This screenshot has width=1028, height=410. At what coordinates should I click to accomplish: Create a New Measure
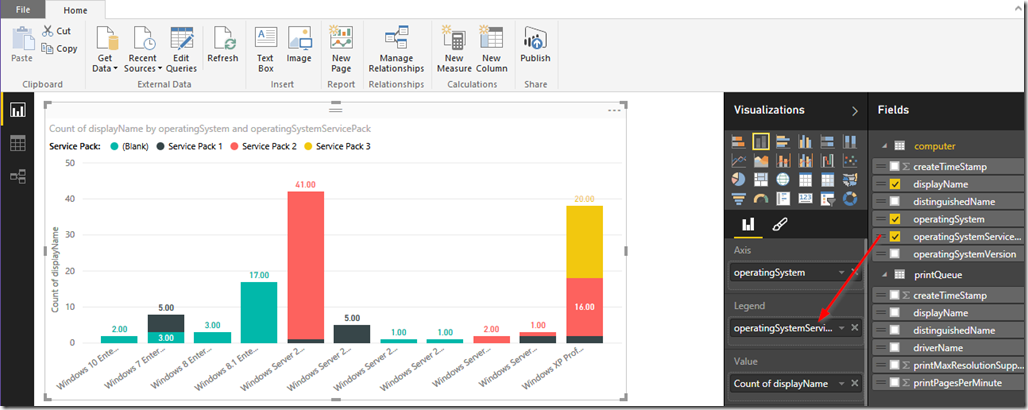pos(454,50)
